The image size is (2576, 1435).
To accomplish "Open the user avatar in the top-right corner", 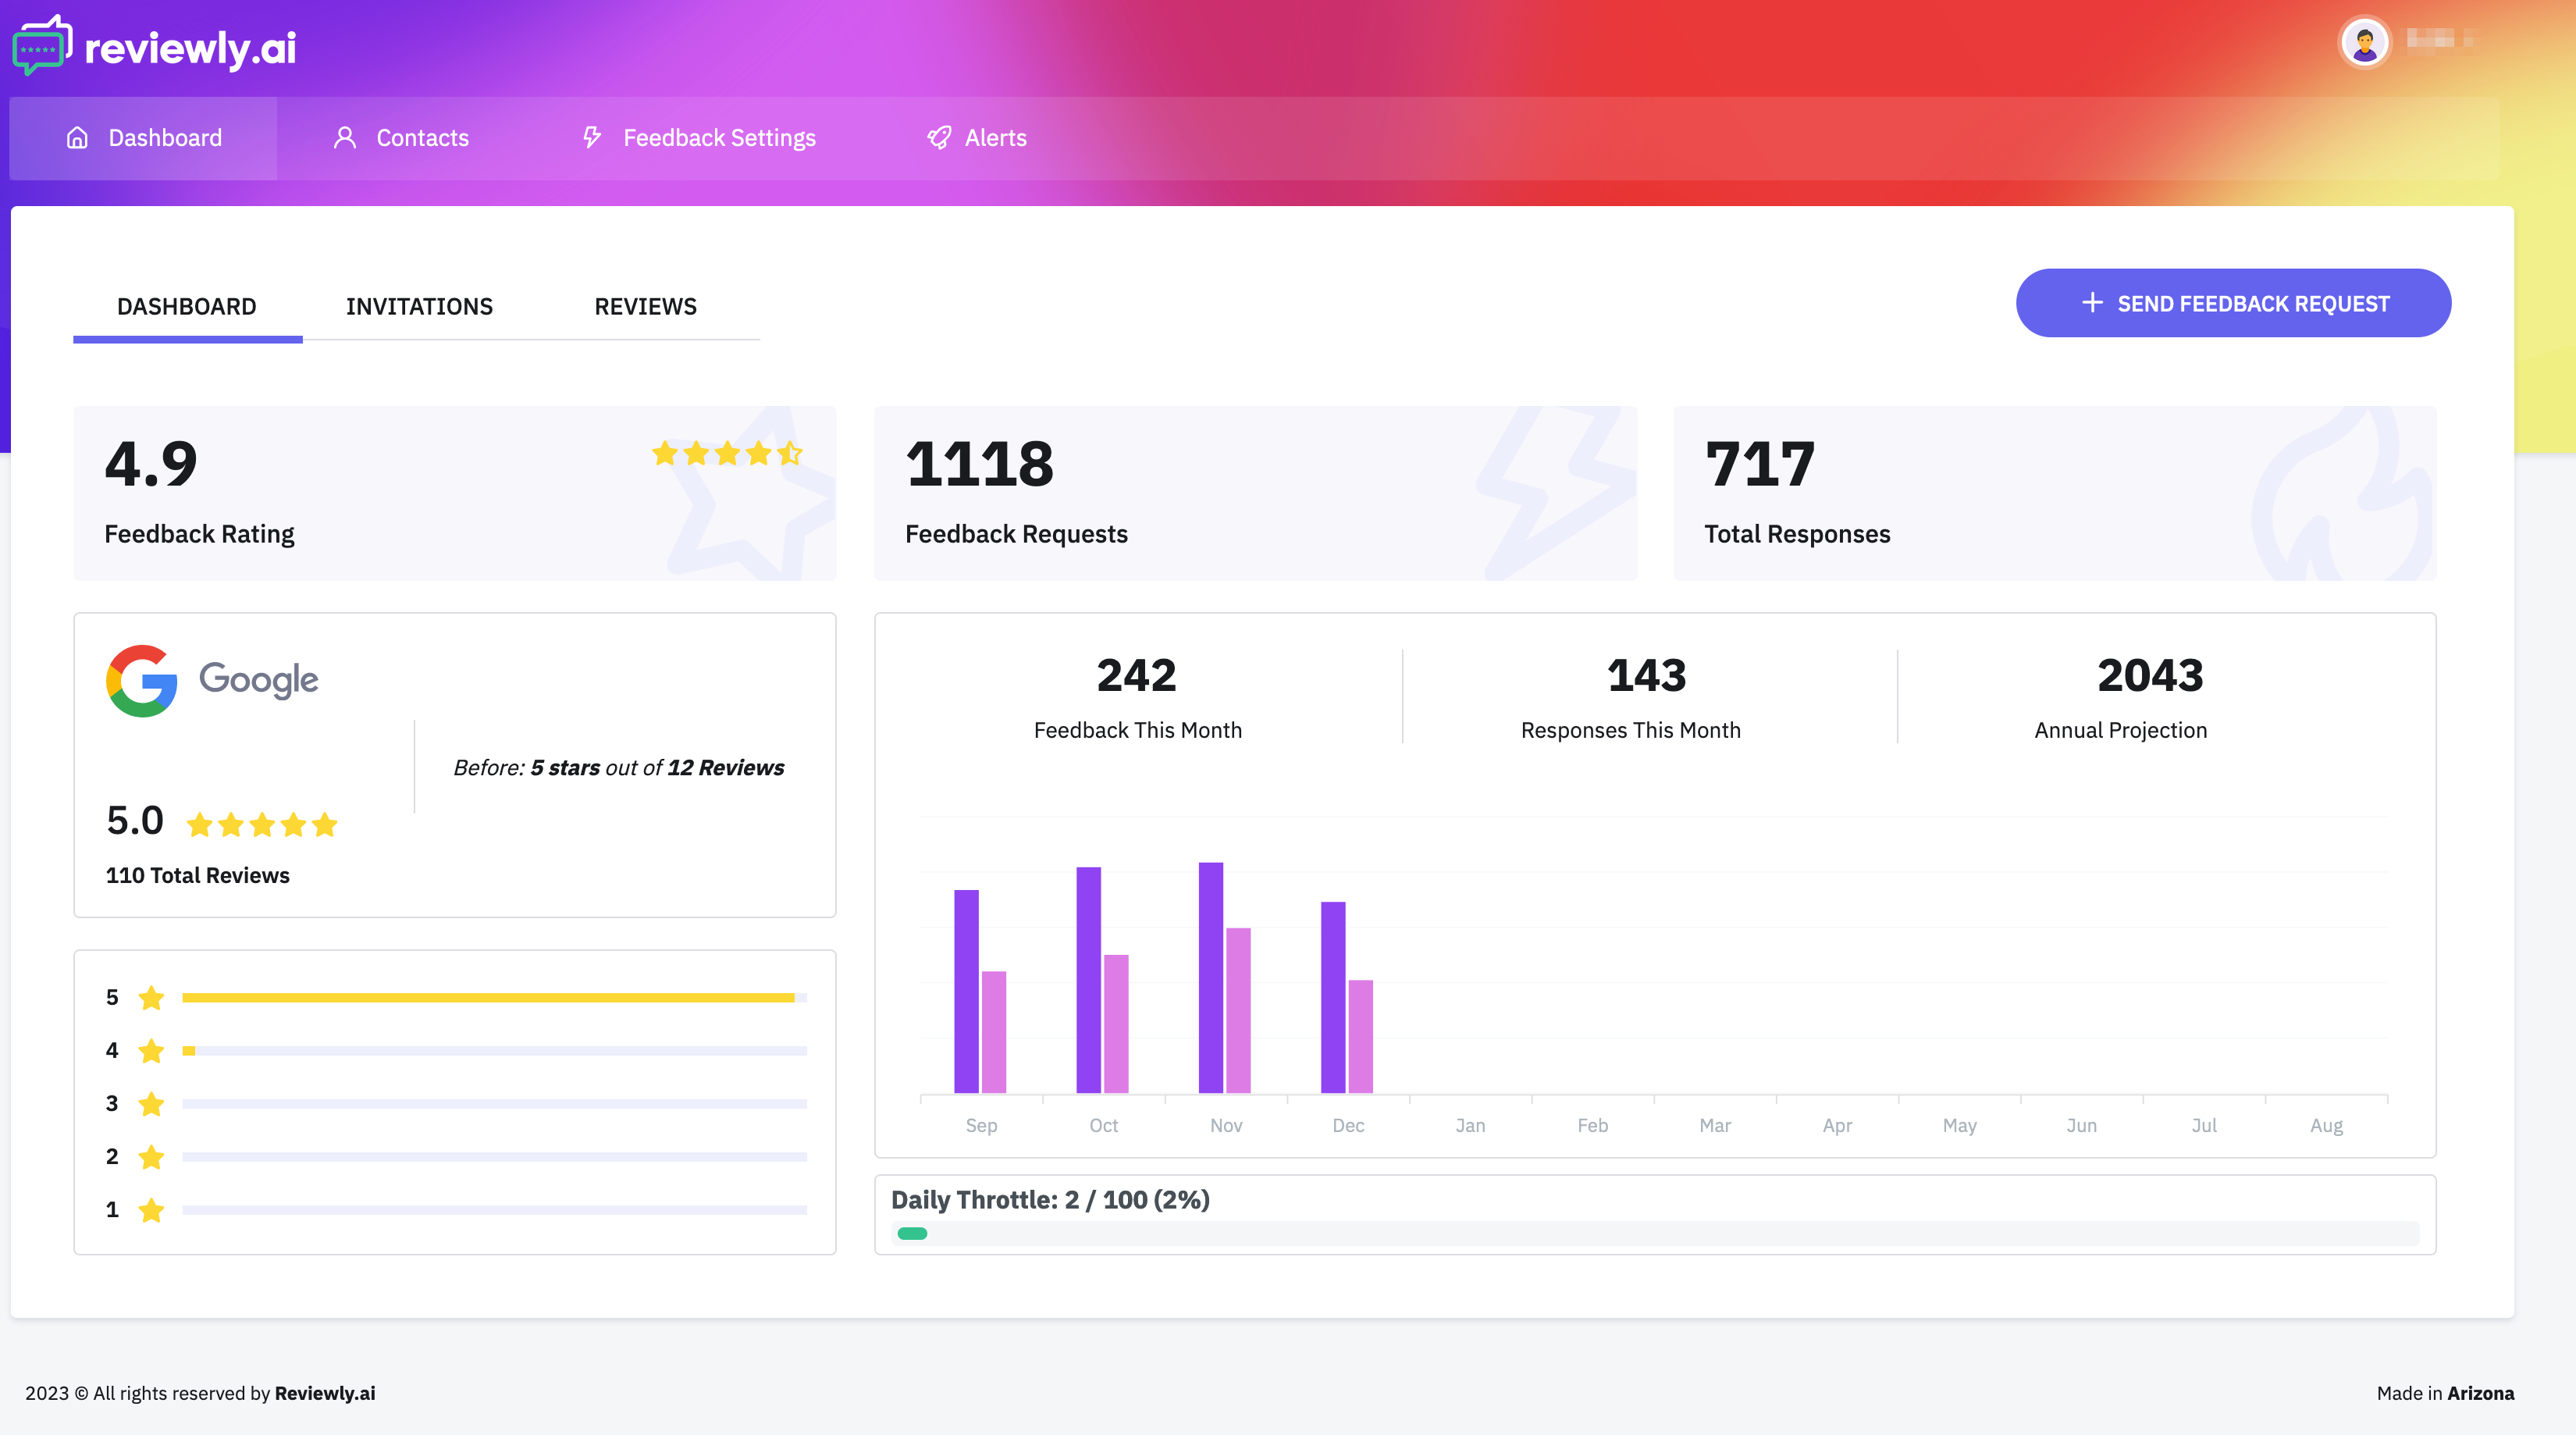I will [2366, 42].
